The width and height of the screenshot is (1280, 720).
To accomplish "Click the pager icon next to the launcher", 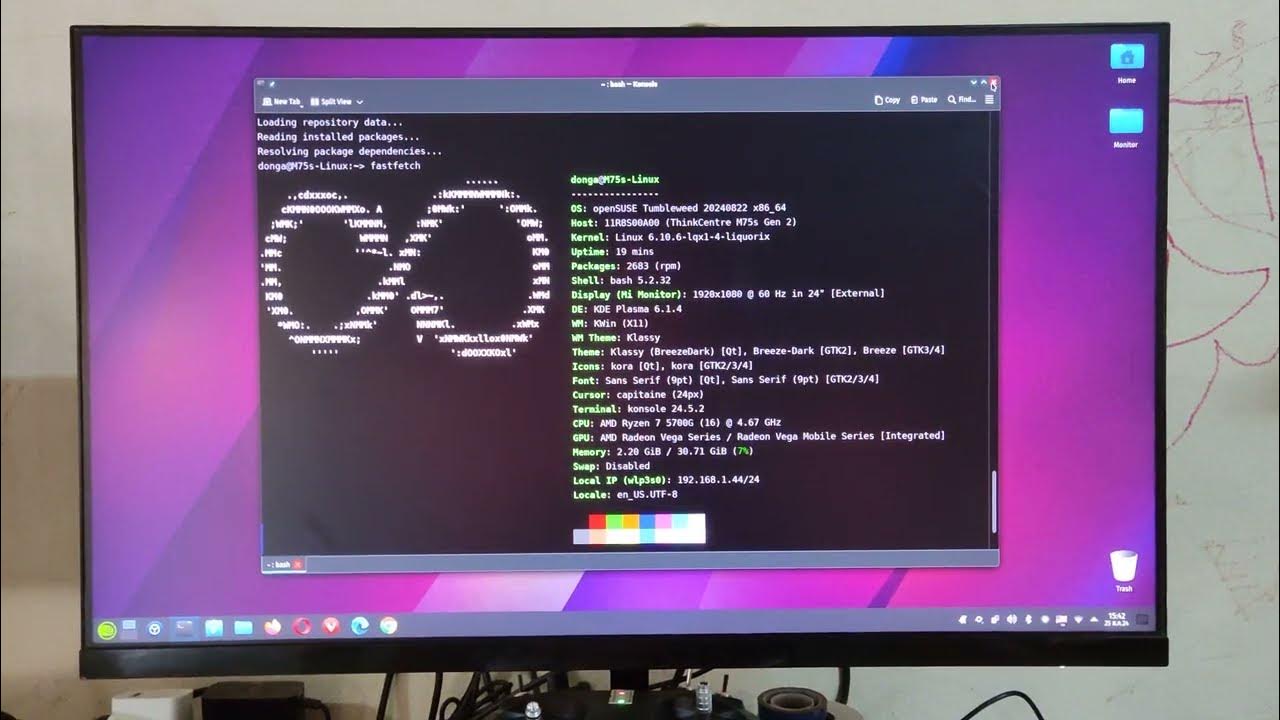I will (x=129, y=628).
